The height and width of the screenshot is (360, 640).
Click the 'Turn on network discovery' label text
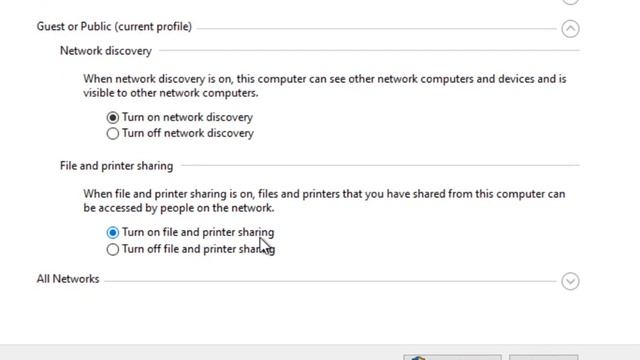pos(187,118)
